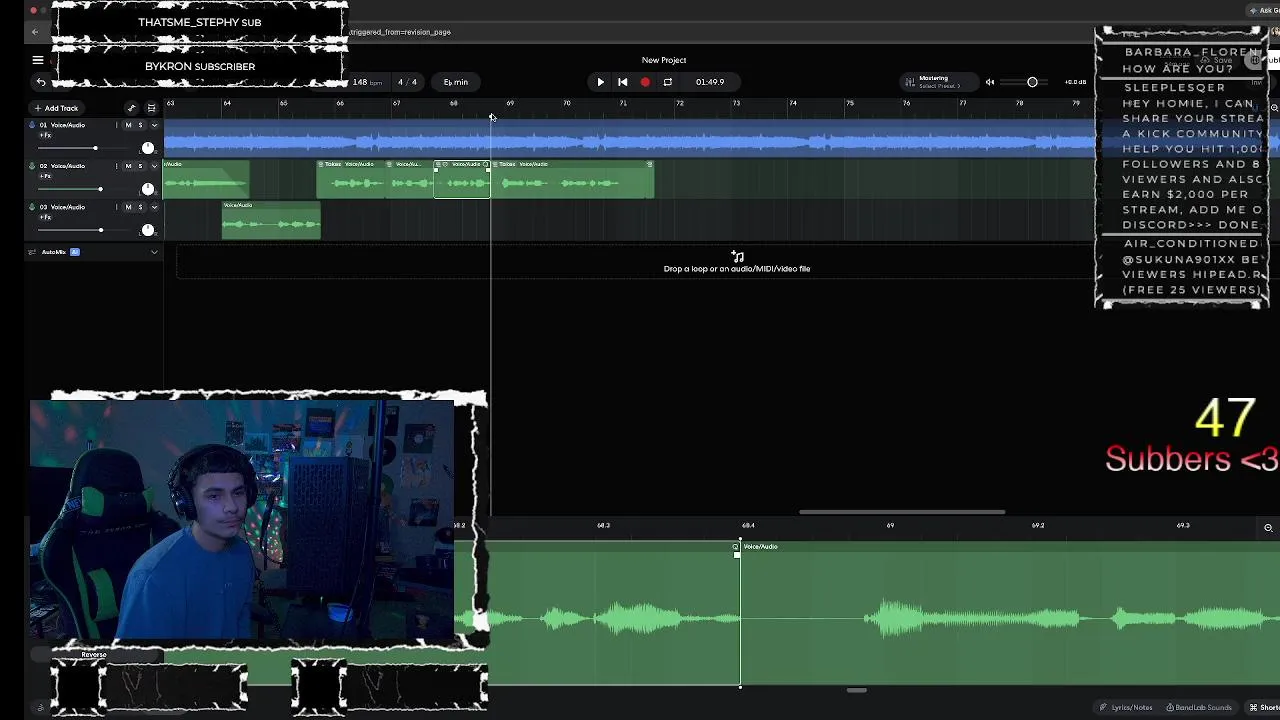Click the AutoMix mixer icon

32,252
